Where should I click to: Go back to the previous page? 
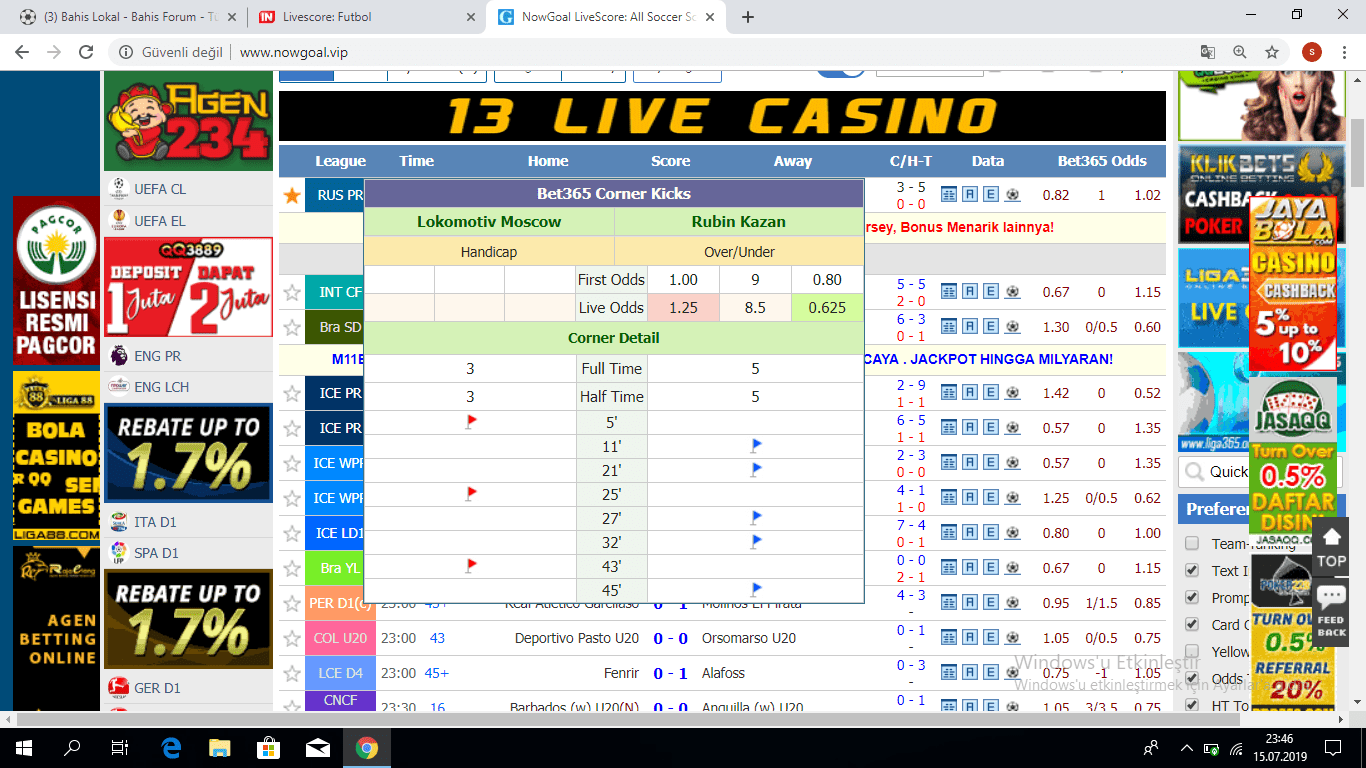[x=24, y=52]
